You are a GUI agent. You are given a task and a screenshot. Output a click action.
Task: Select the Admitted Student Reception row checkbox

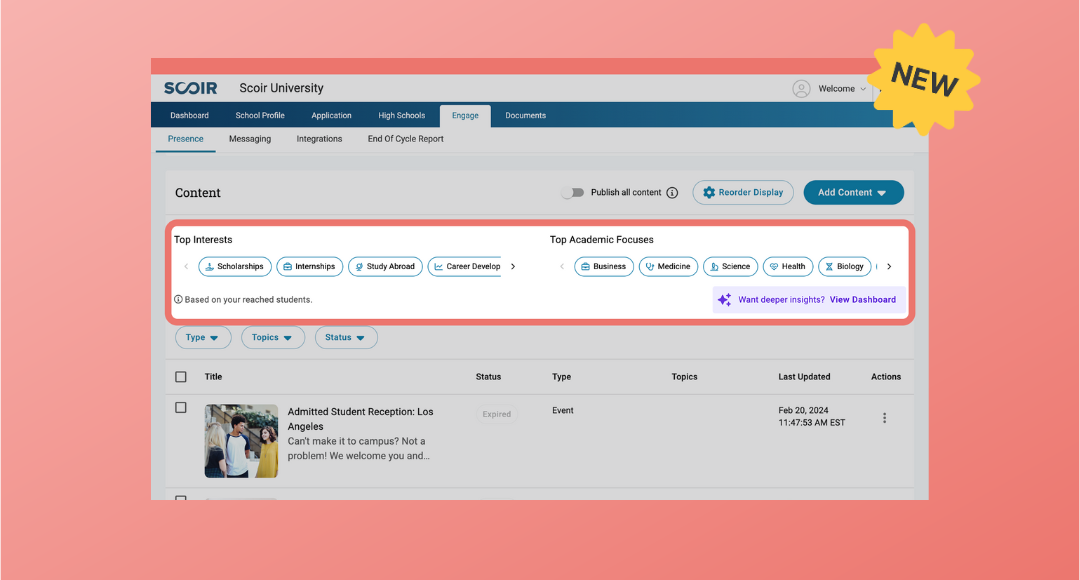pos(181,408)
